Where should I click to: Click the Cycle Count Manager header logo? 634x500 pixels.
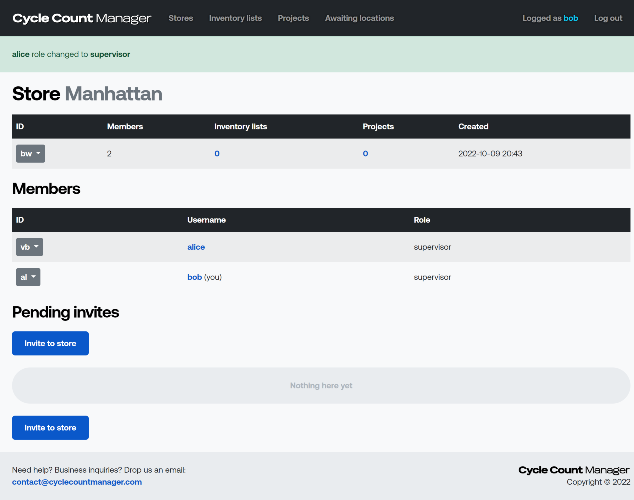click(x=82, y=18)
